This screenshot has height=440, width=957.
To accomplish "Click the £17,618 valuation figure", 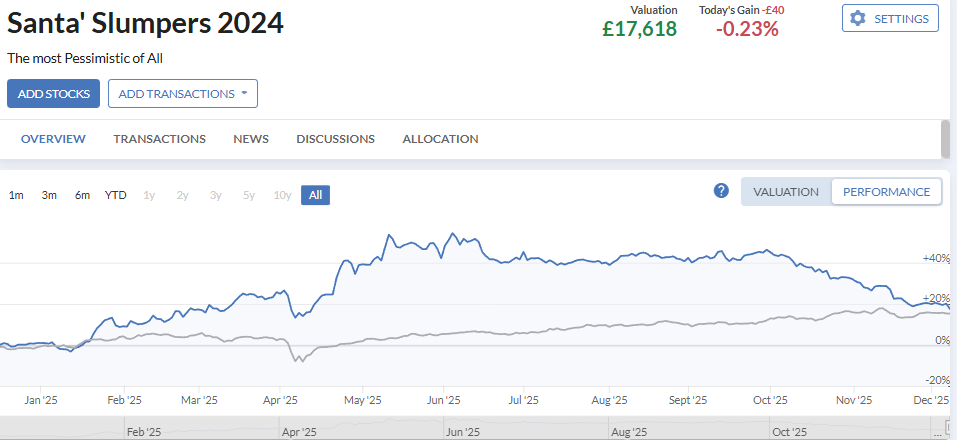I will 640,29.
